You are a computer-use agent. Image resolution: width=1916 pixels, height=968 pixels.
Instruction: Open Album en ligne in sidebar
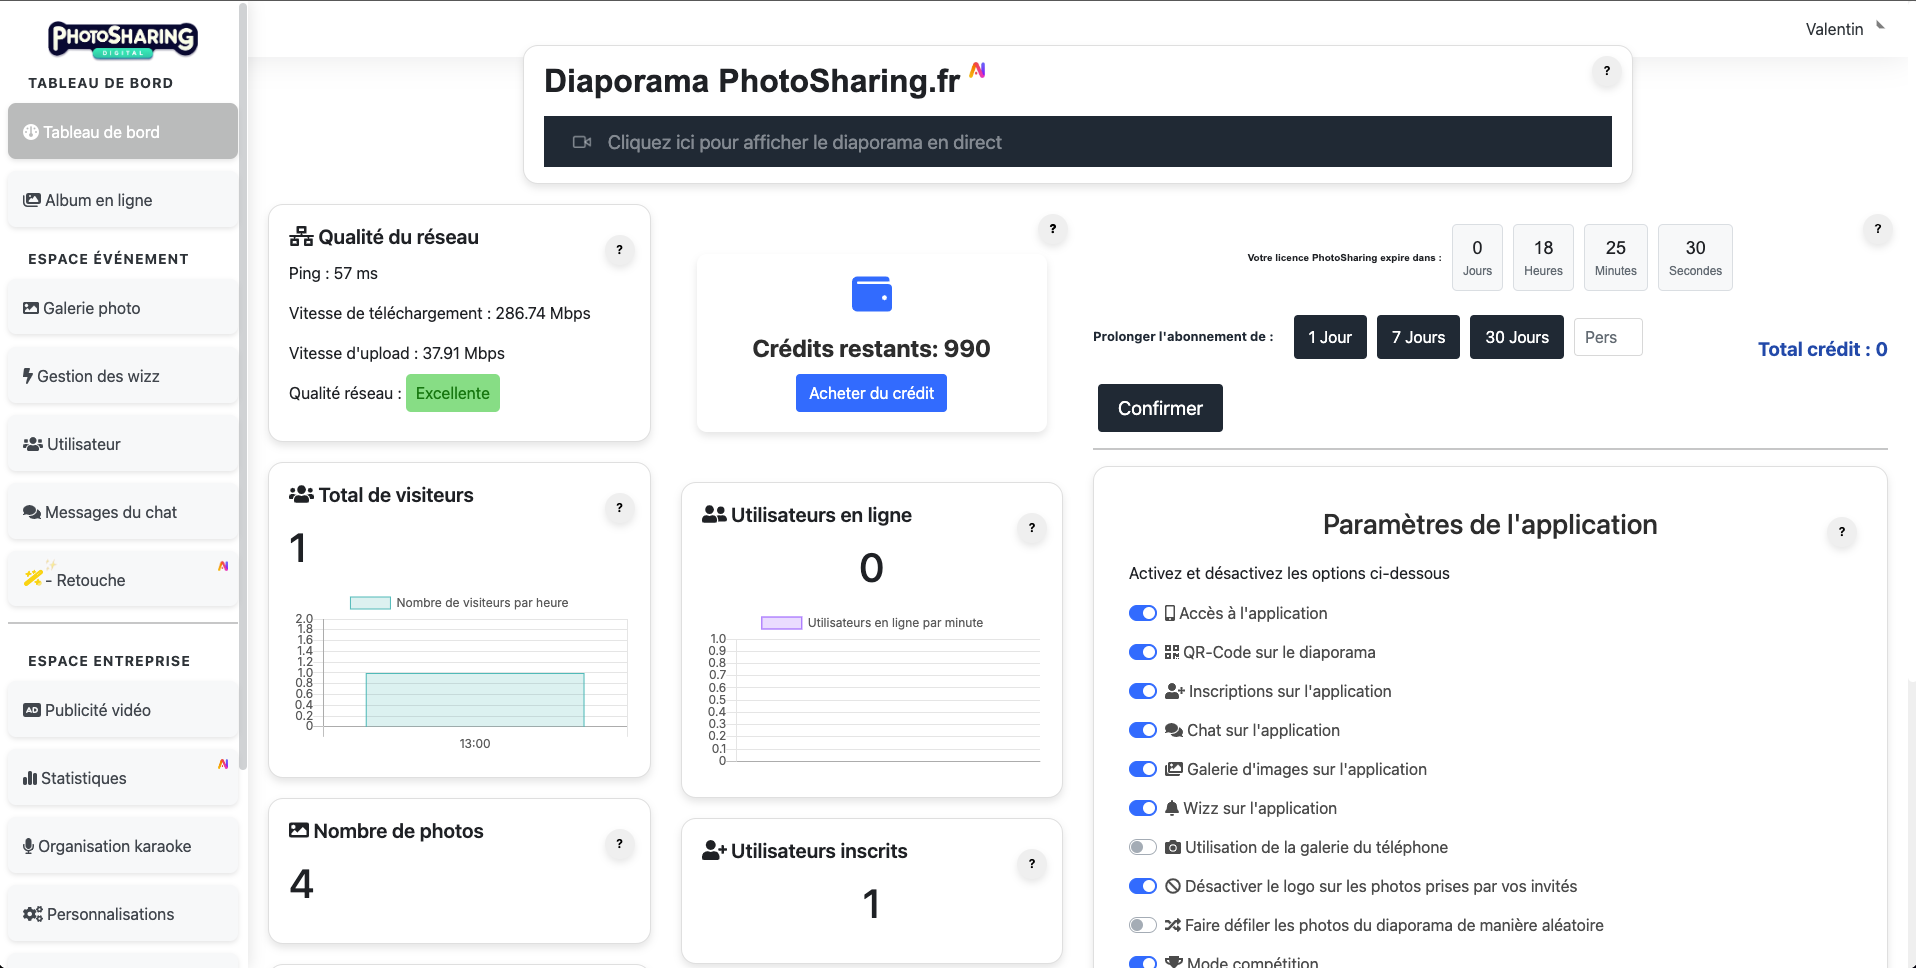pyautogui.click(x=123, y=200)
